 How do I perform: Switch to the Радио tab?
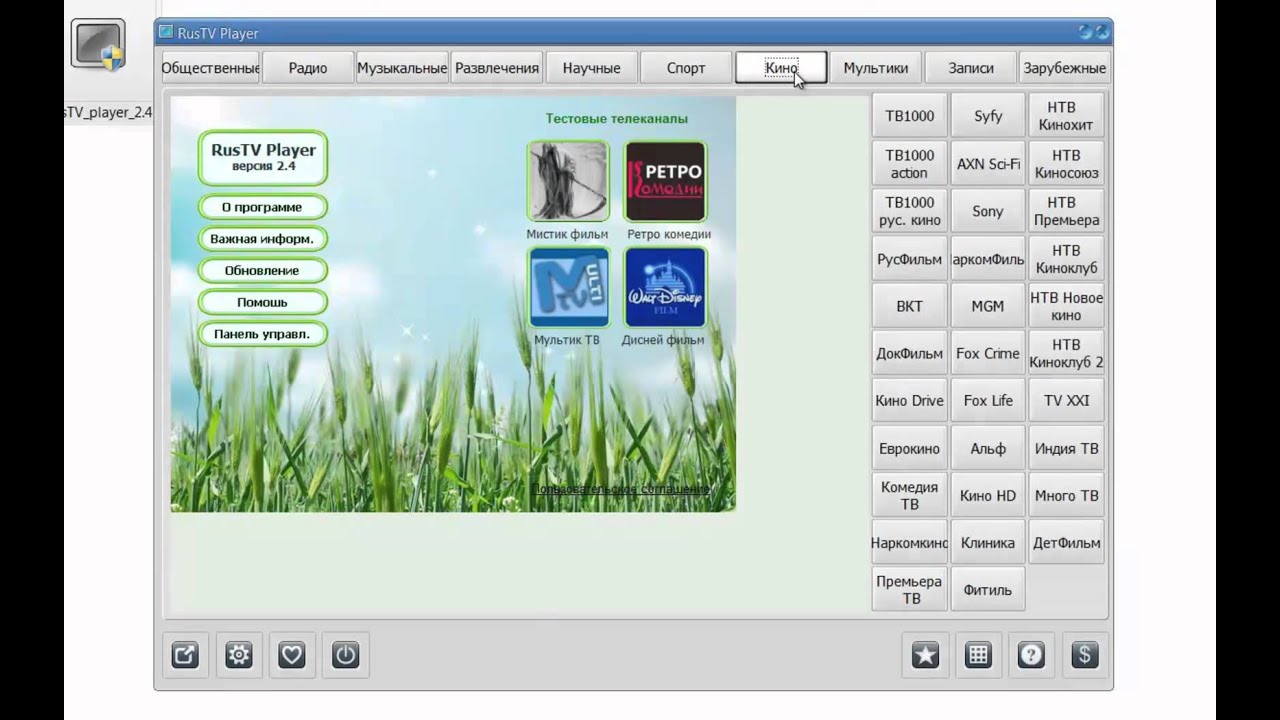pyautogui.click(x=308, y=68)
